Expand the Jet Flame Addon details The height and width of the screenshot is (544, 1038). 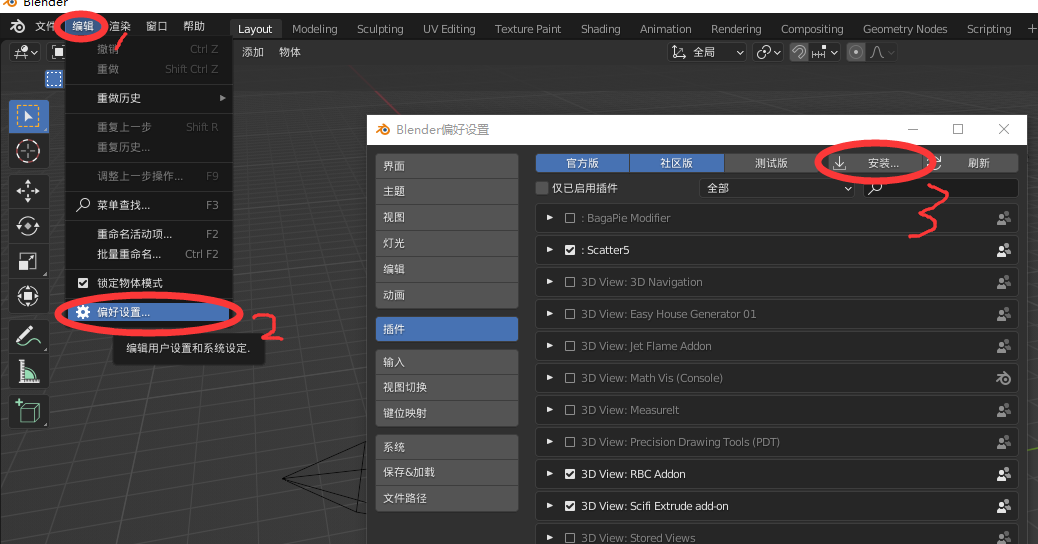tap(549, 346)
